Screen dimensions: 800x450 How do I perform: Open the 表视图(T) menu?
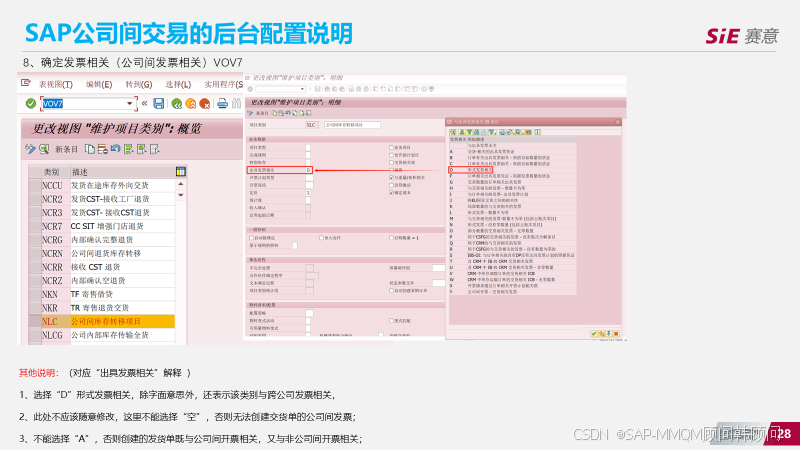pyautogui.click(x=56, y=84)
